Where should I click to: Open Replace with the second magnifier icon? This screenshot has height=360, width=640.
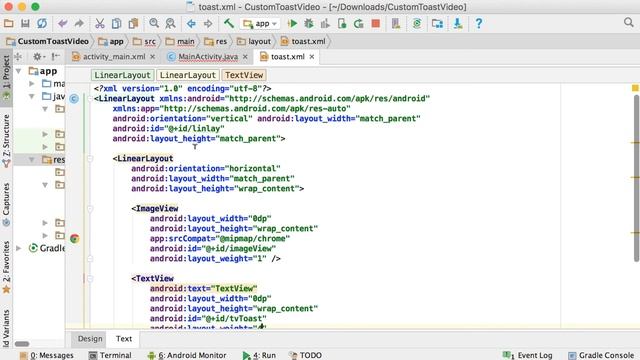coord(170,24)
